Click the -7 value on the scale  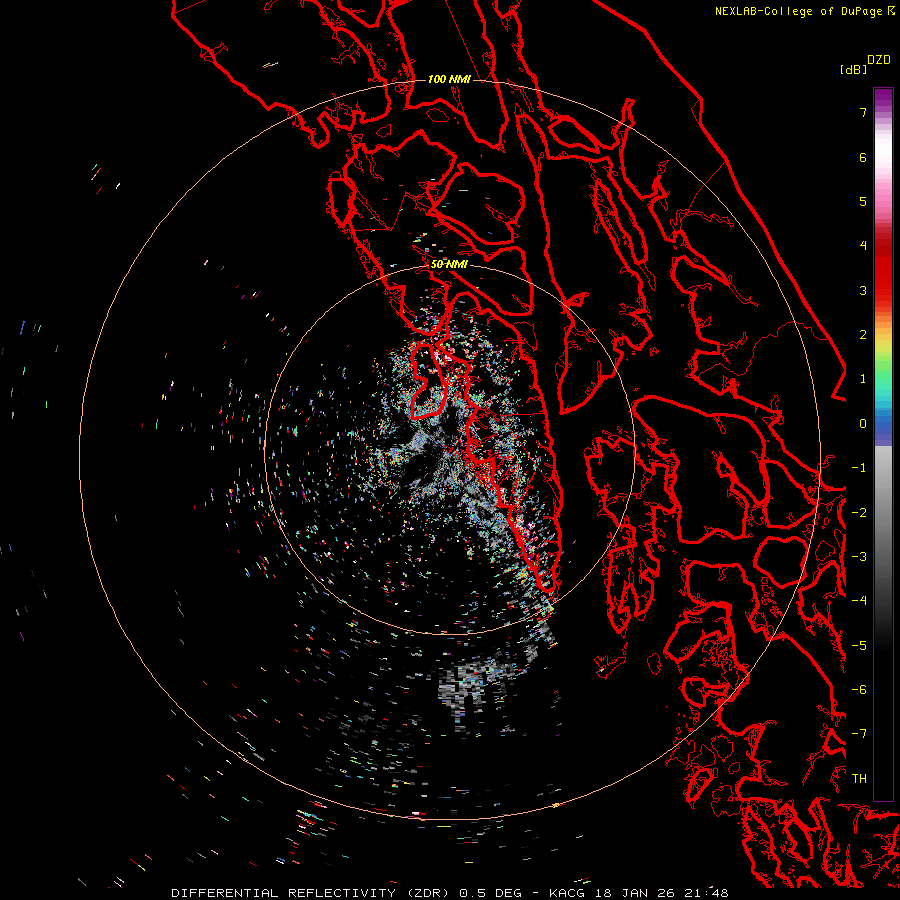tap(859, 734)
